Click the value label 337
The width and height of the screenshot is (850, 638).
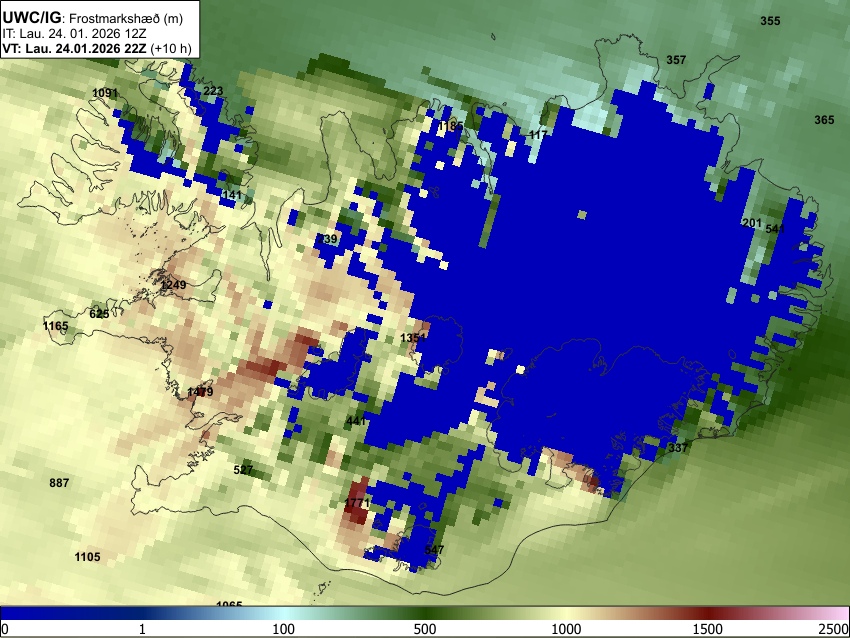(x=678, y=448)
